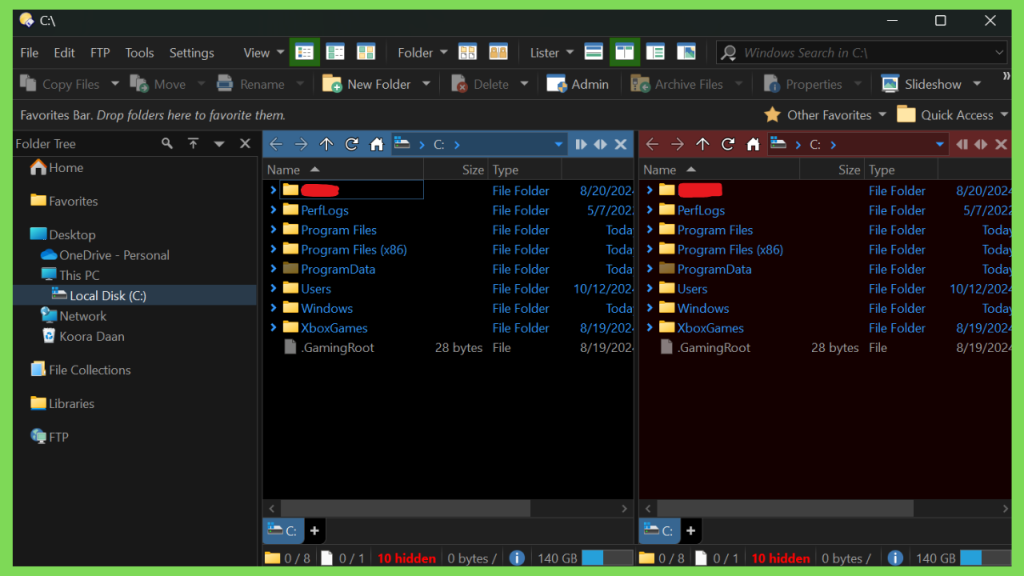Open the Tools menu
The width and height of the screenshot is (1024, 576).
[139, 53]
